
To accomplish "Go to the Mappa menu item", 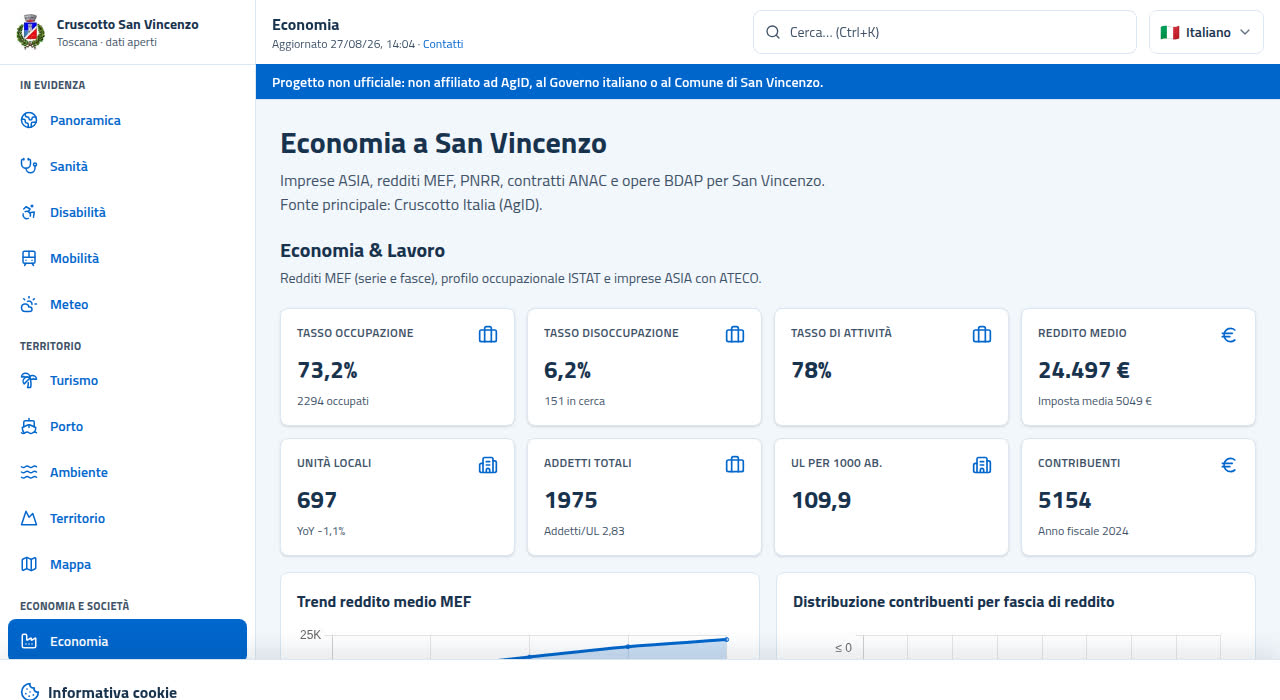I will pyautogui.click(x=127, y=564).
